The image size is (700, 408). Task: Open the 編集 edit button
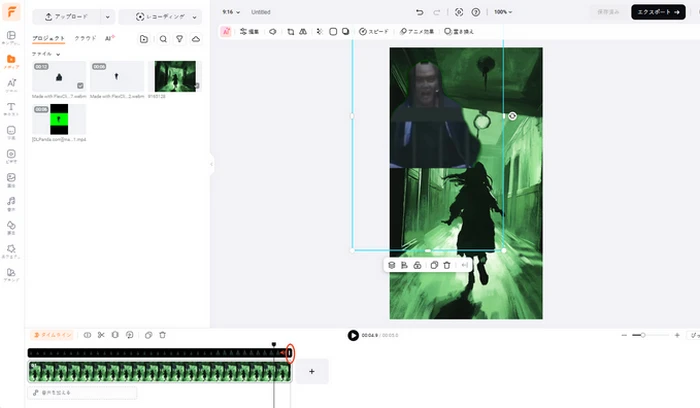click(250, 31)
